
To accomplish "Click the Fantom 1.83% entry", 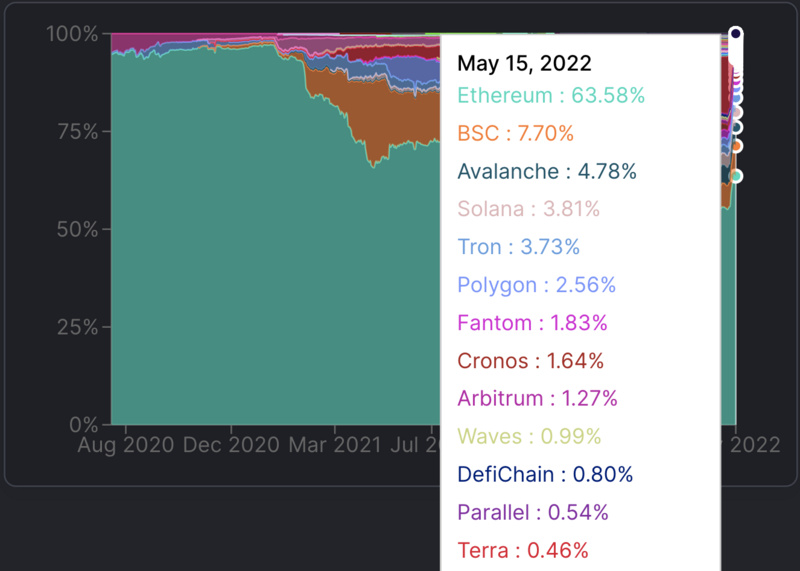I will click(532, 323).
